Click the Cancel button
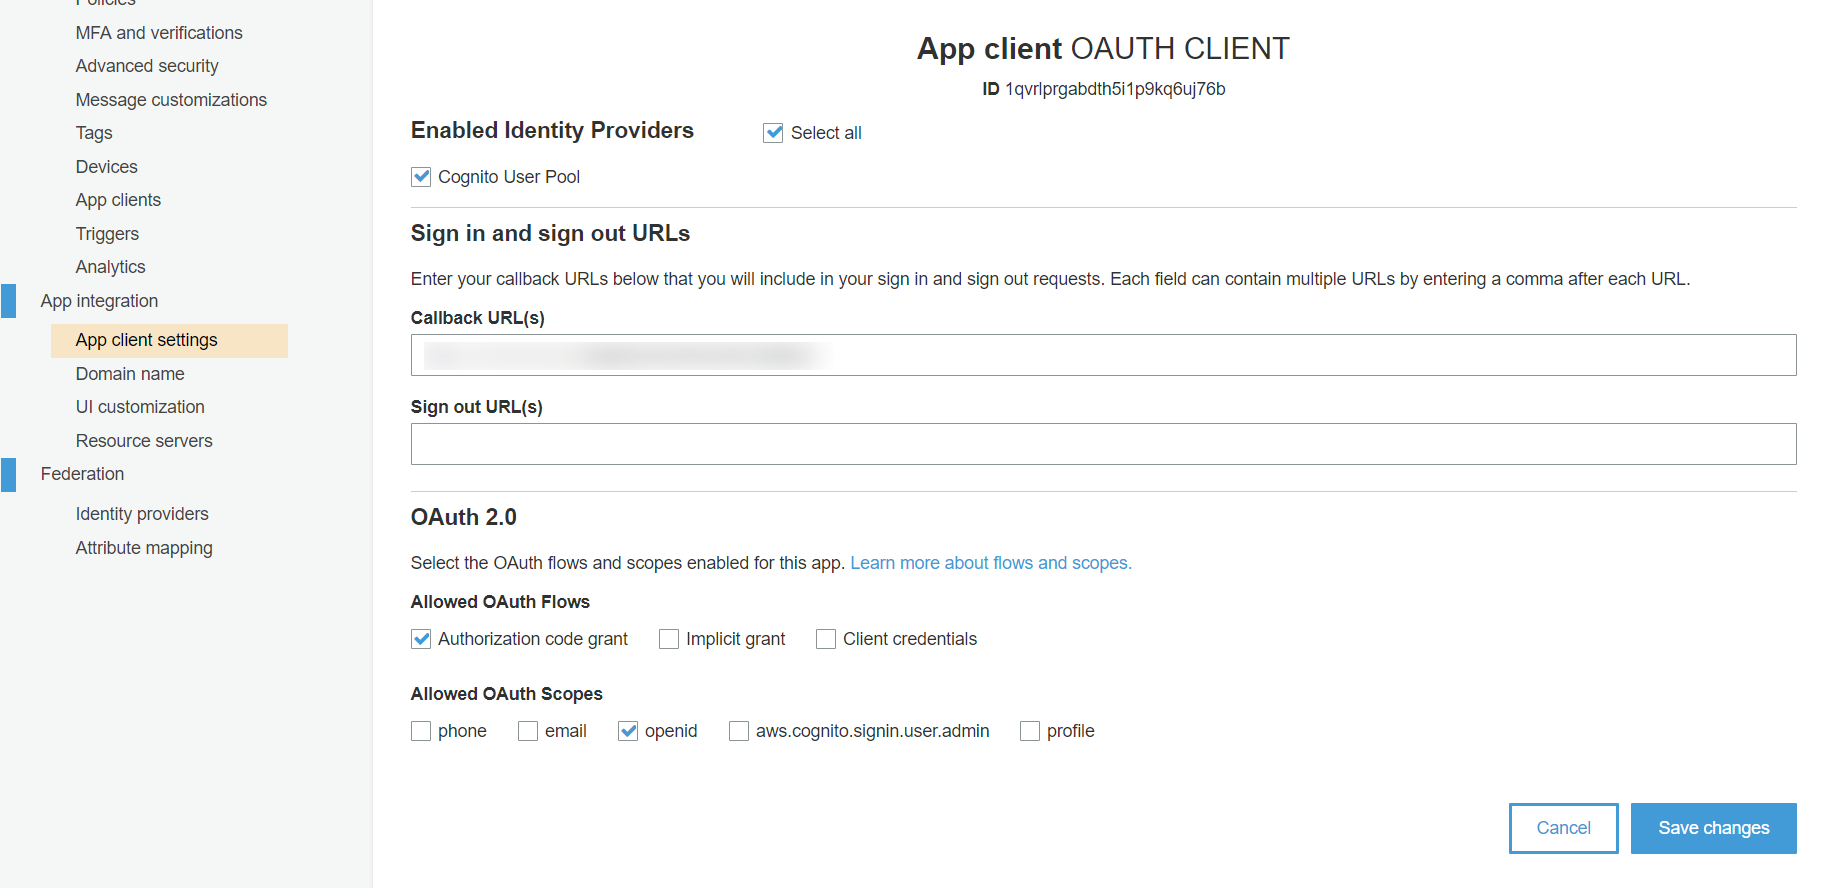 (x=1563, y=828)
